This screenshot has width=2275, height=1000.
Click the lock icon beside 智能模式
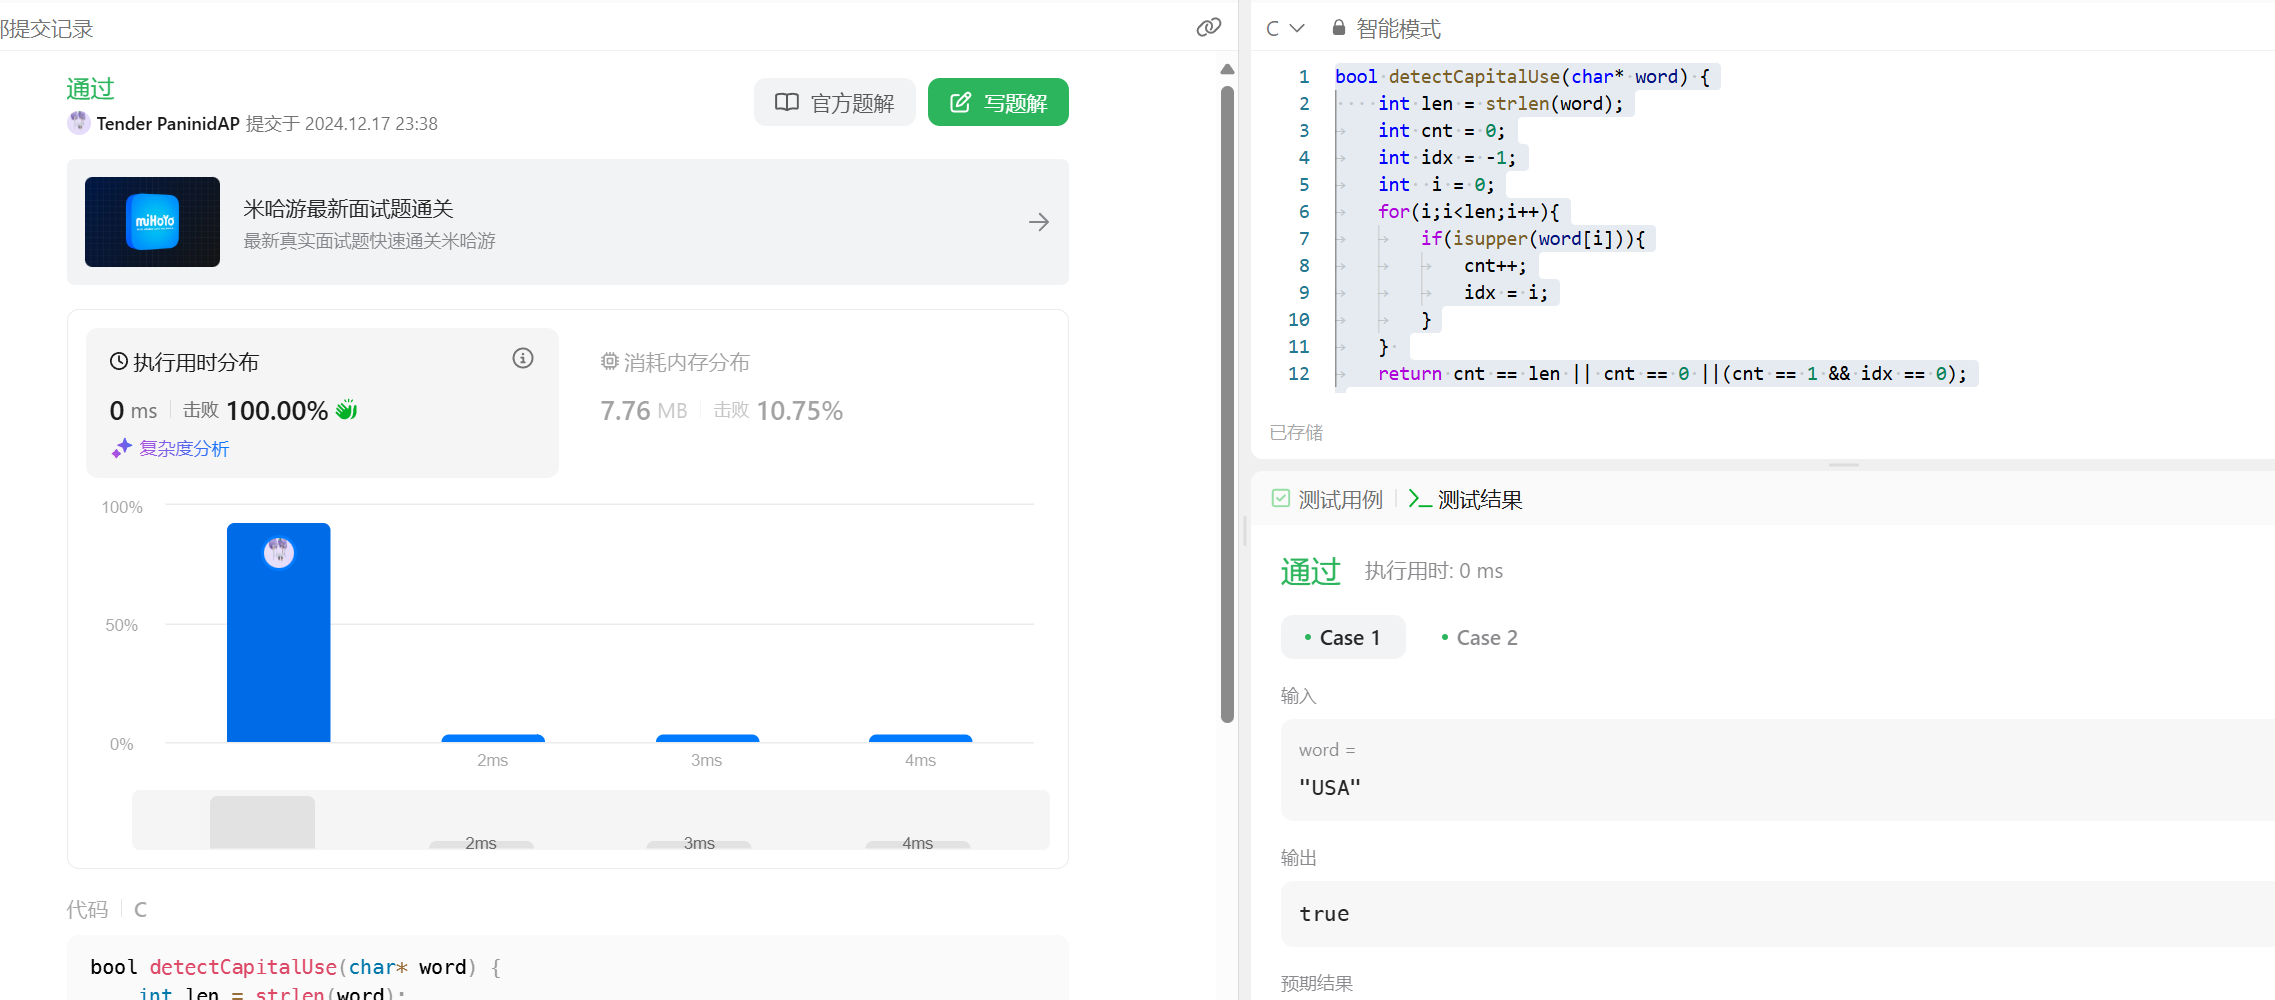[1338, 28]
